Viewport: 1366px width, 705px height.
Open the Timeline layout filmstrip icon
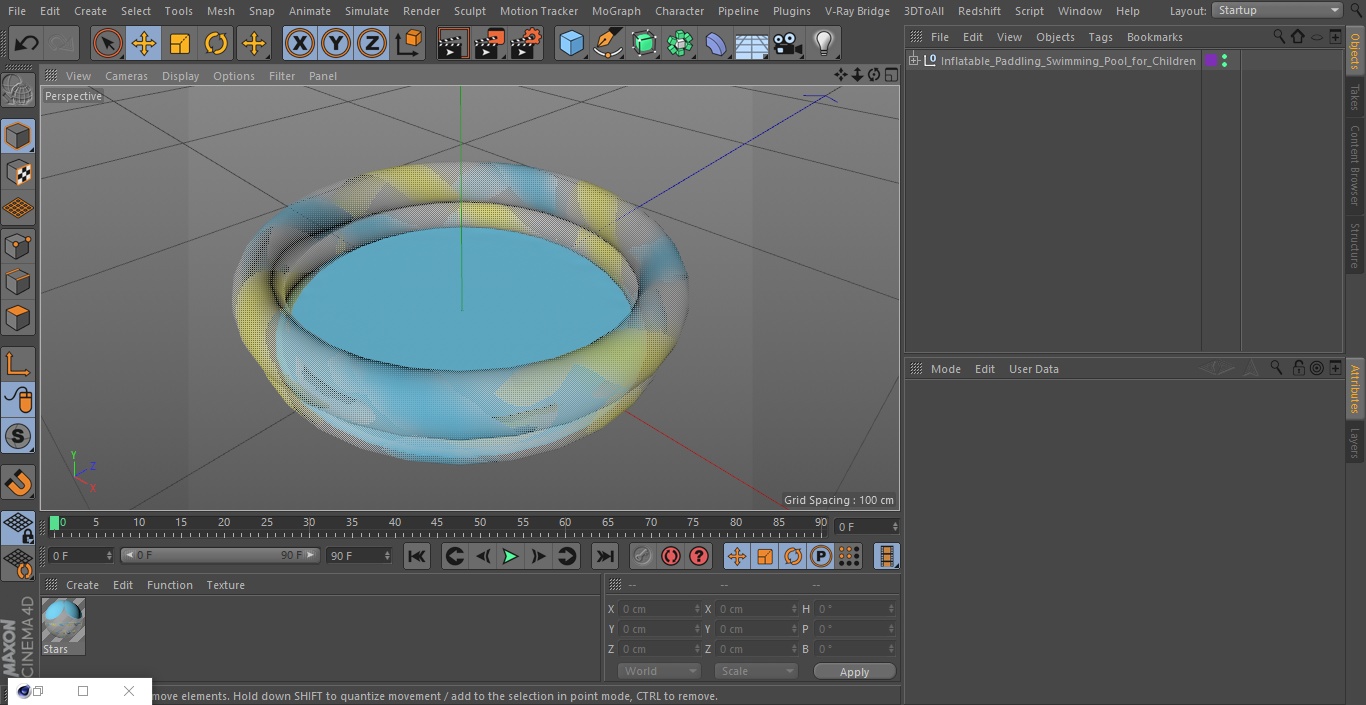pos(886,556)
